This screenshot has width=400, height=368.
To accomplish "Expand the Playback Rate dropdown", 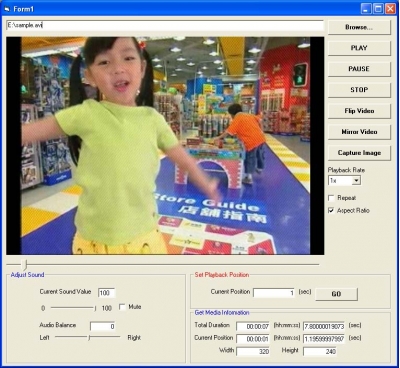I will pos(356,181).
